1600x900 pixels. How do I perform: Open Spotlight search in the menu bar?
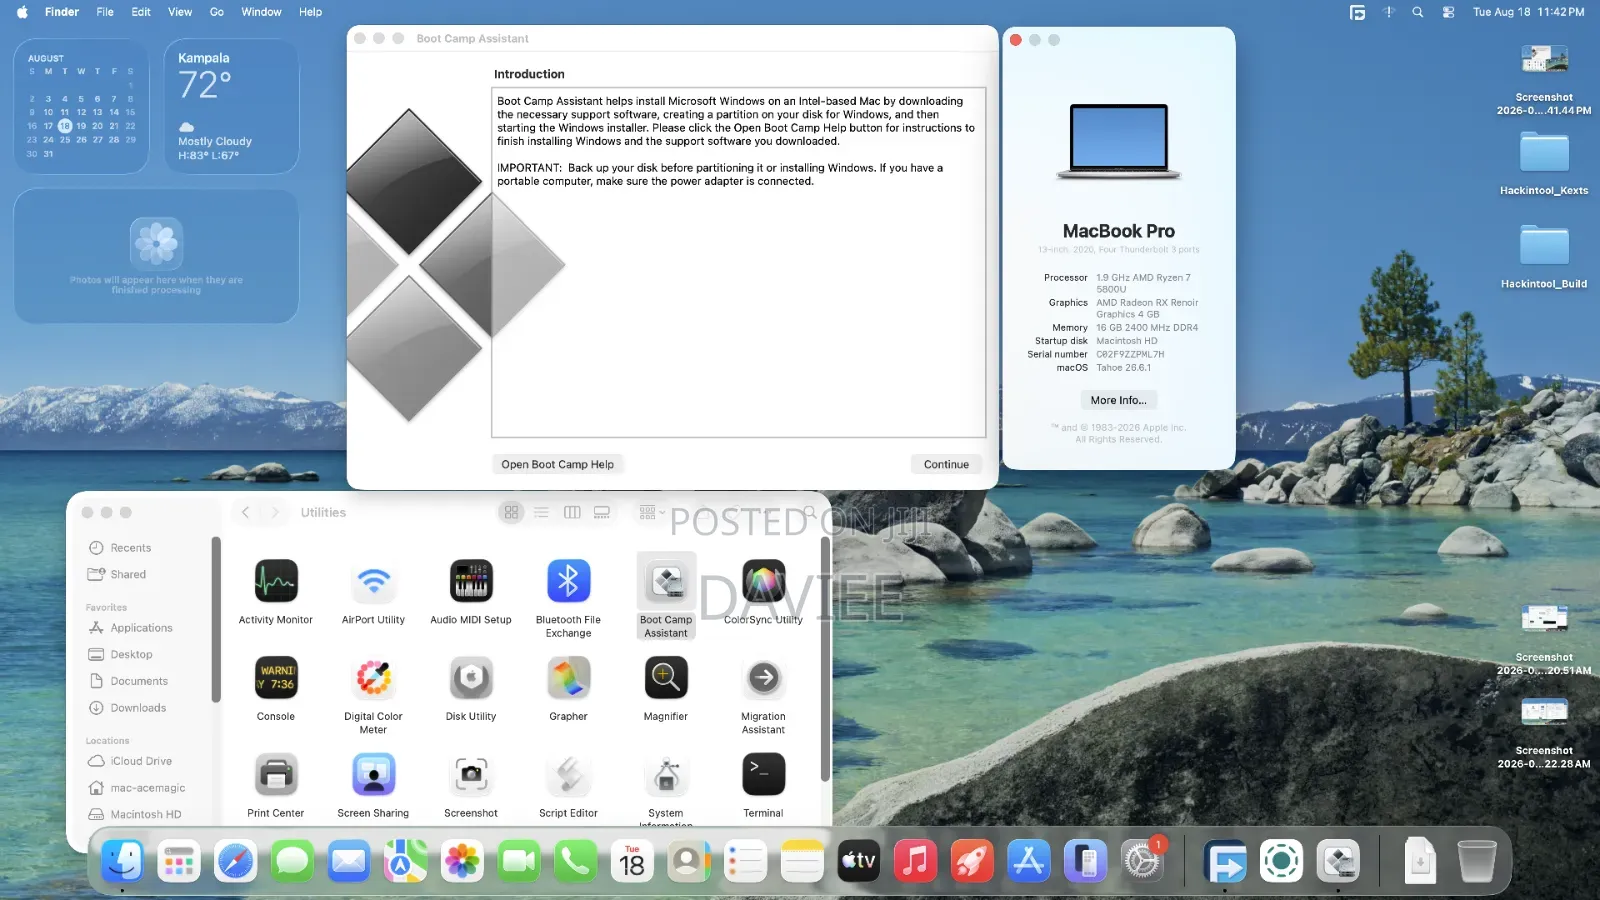point(1417,12)
